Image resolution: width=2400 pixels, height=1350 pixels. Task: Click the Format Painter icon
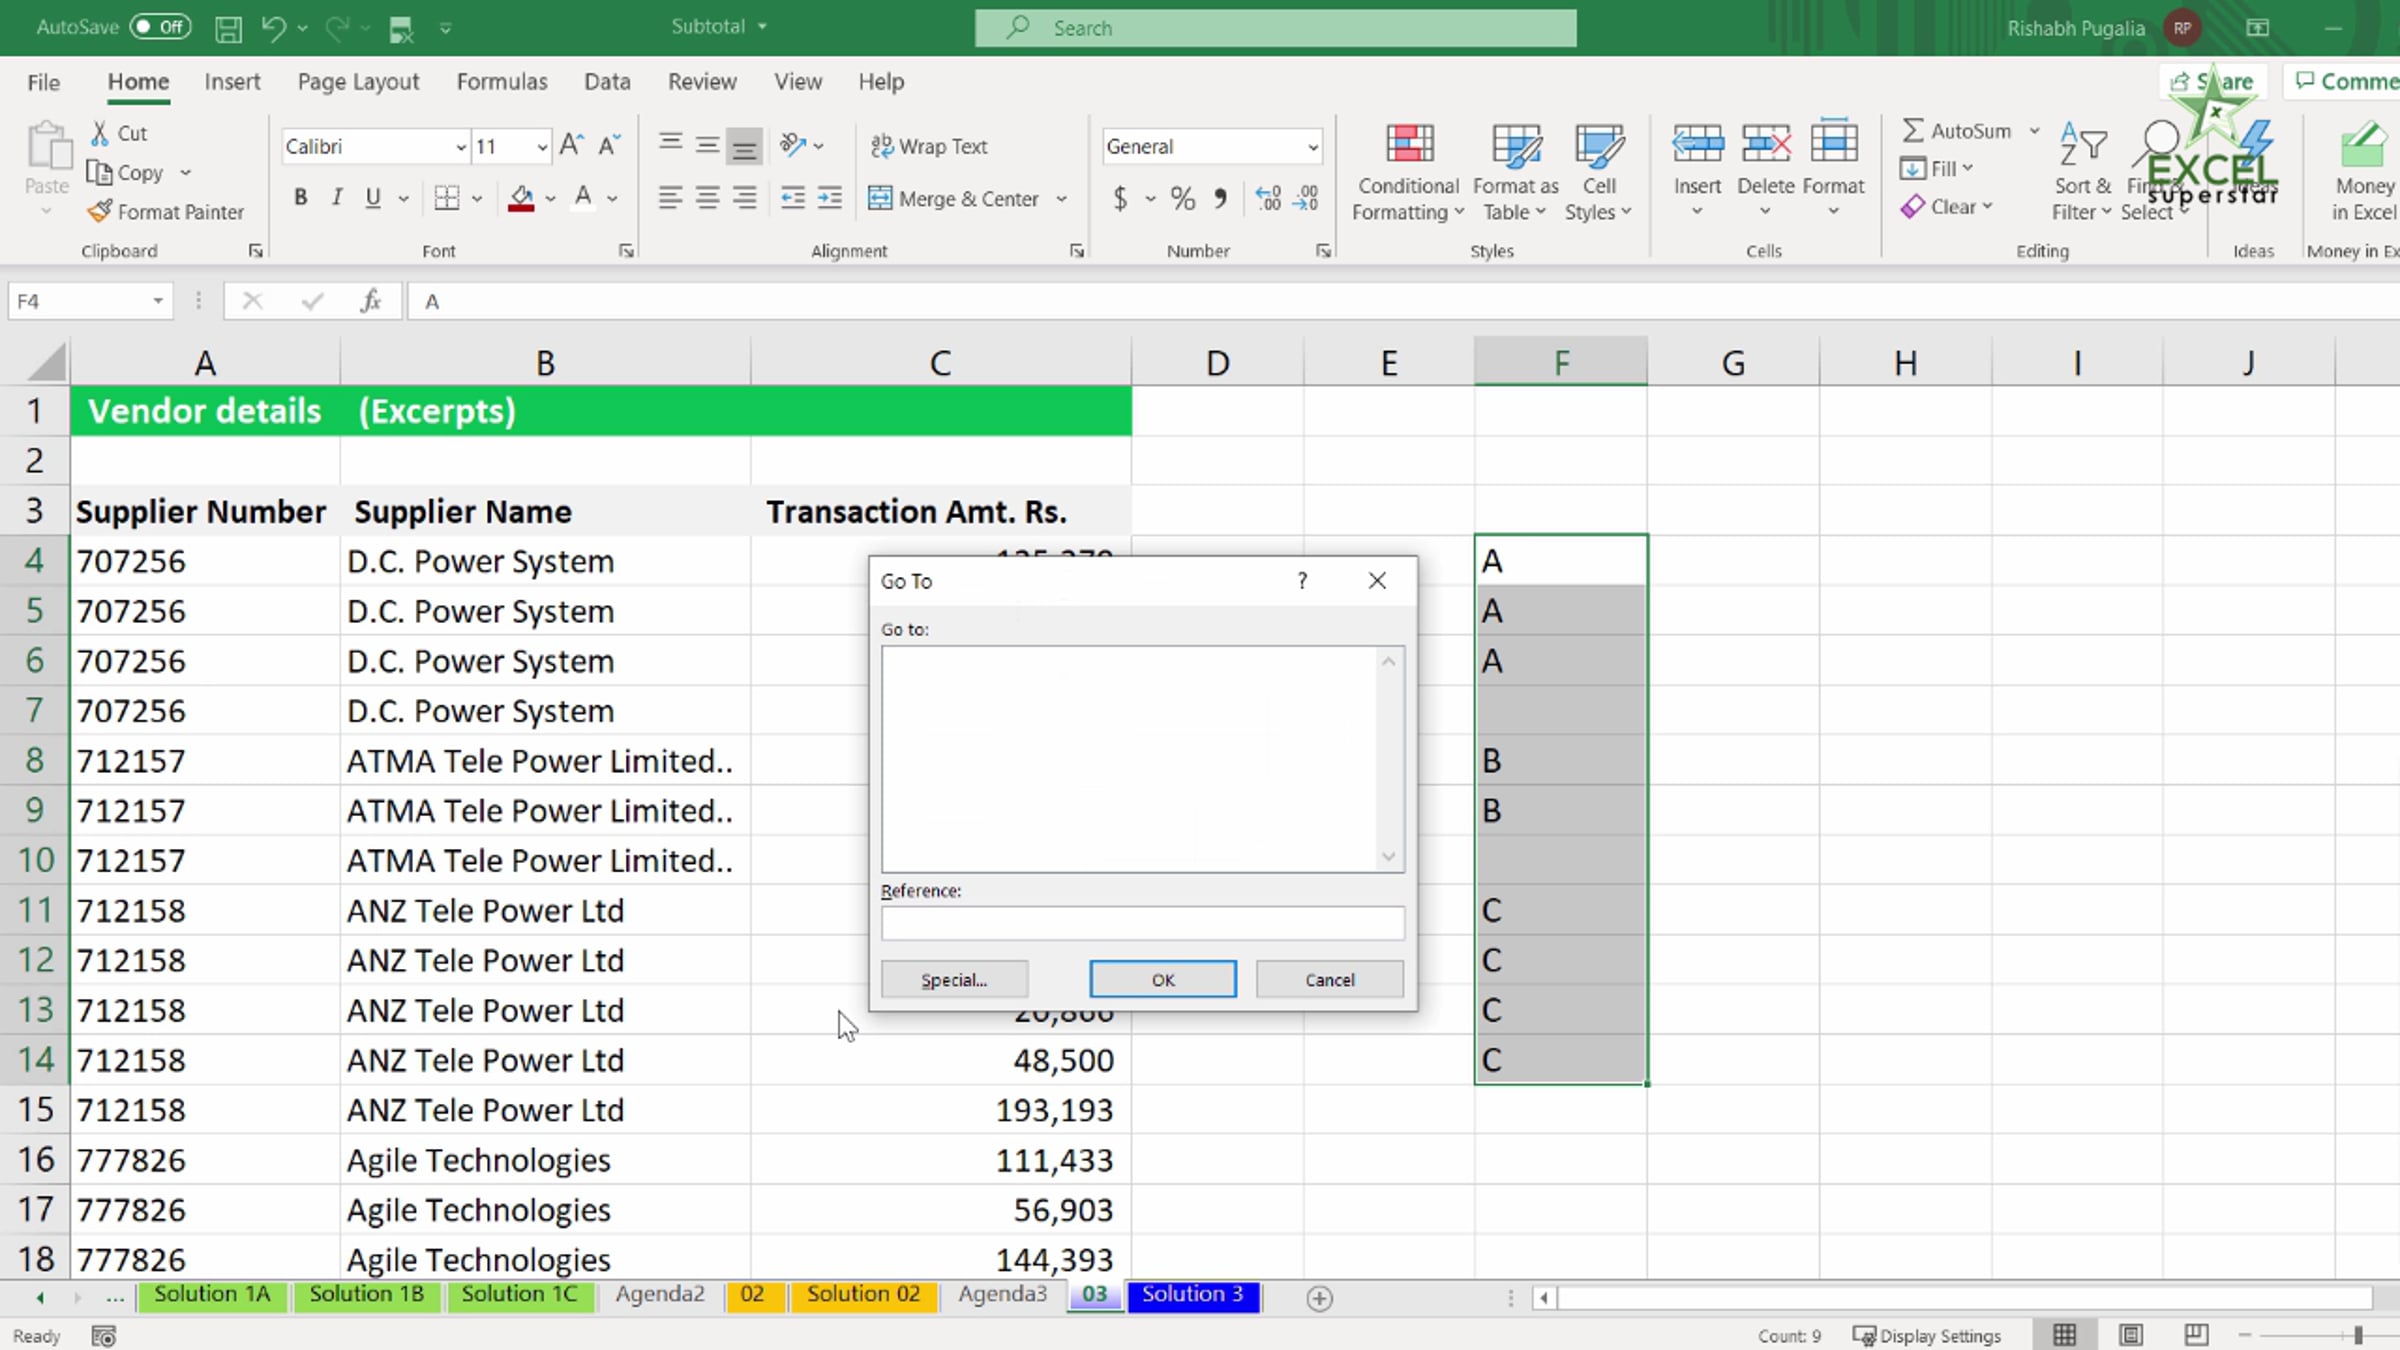(x=100, y=211)
